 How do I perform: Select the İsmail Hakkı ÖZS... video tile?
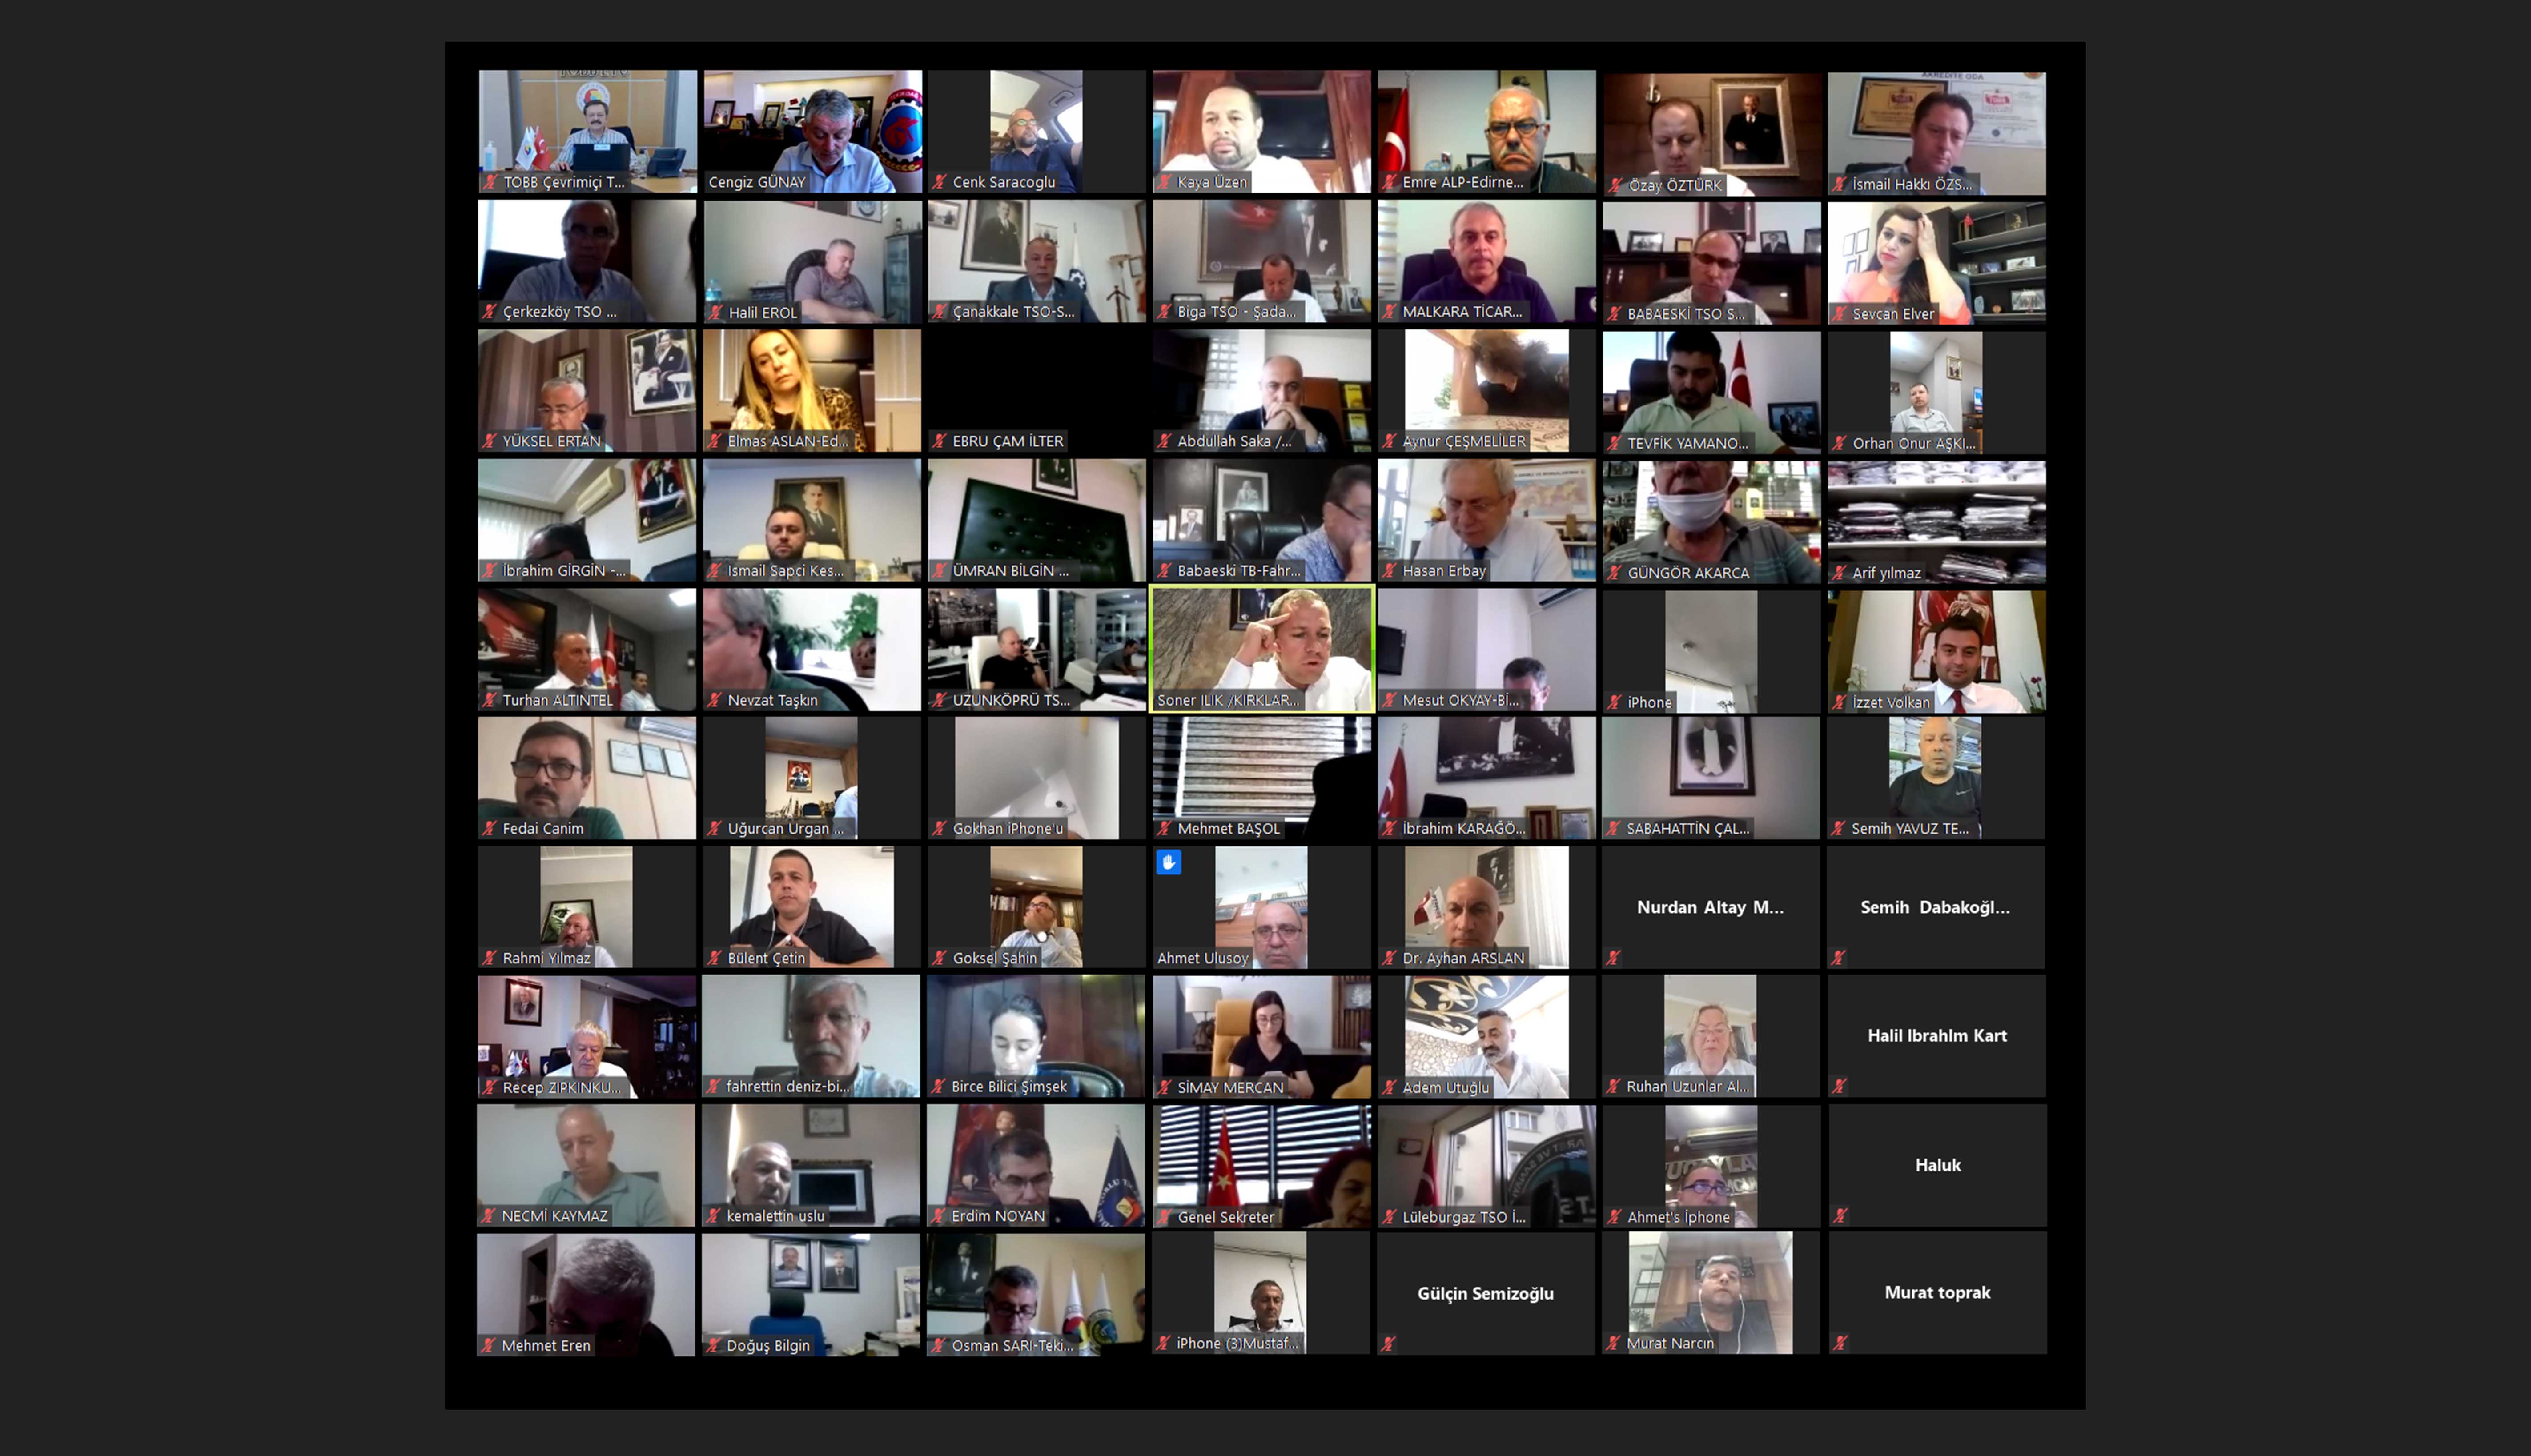pyautogui.click(x=1937, y=133)
